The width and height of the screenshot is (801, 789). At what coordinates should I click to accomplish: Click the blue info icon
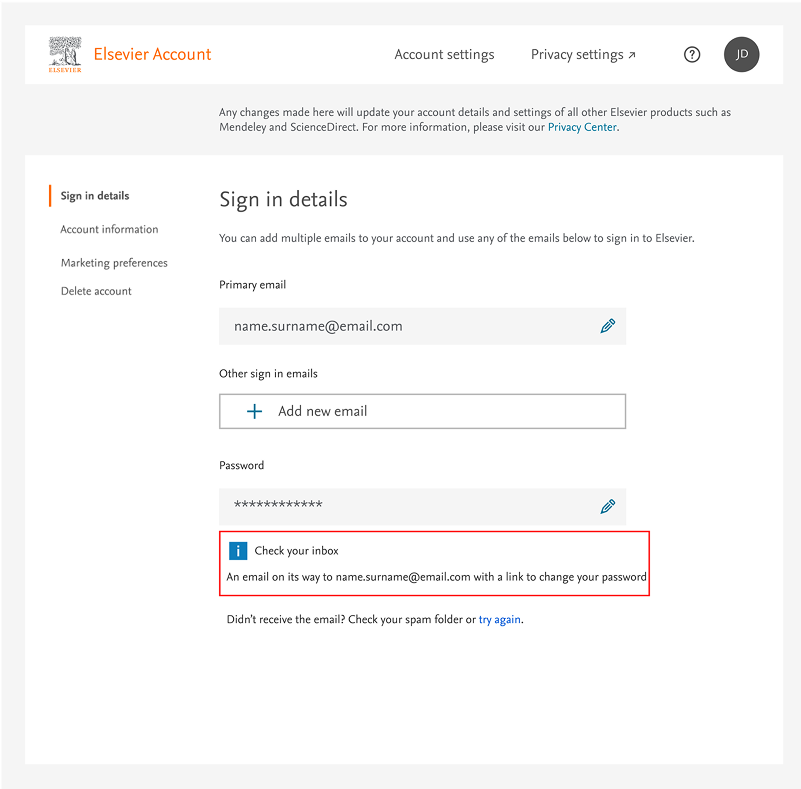click(238, 551)
